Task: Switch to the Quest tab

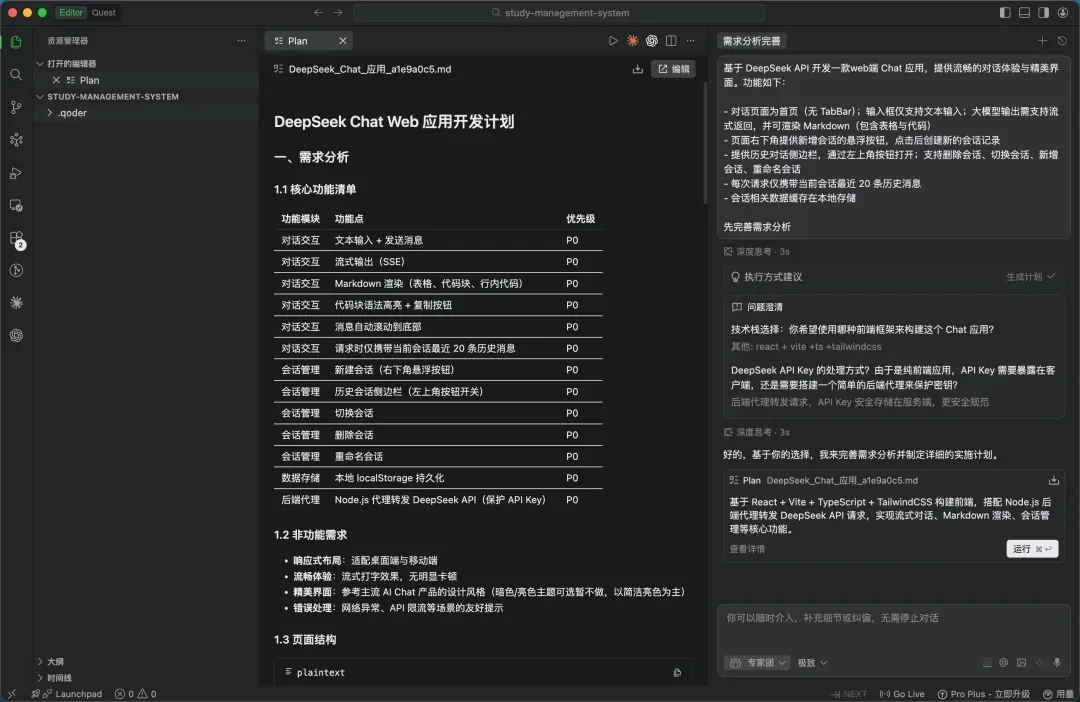Action: [x=103, y=13]
